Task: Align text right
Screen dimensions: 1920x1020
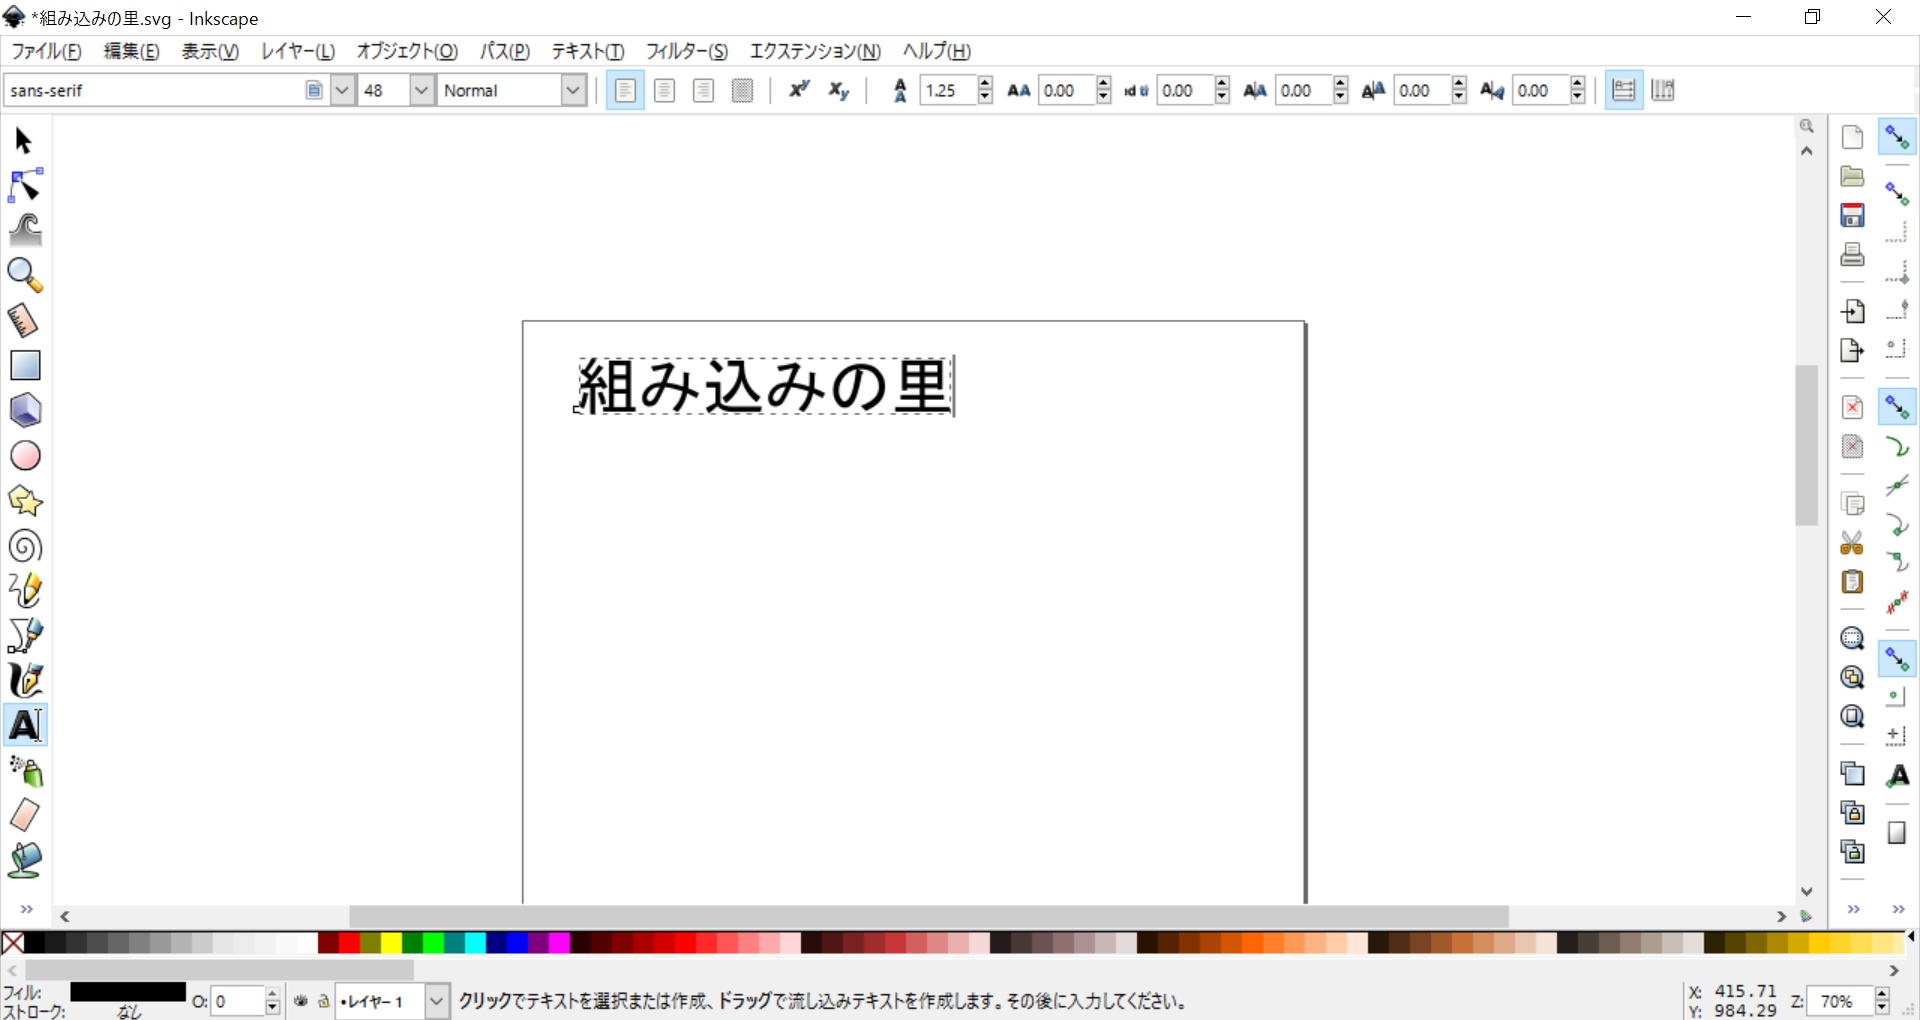Action: (703, 90)
